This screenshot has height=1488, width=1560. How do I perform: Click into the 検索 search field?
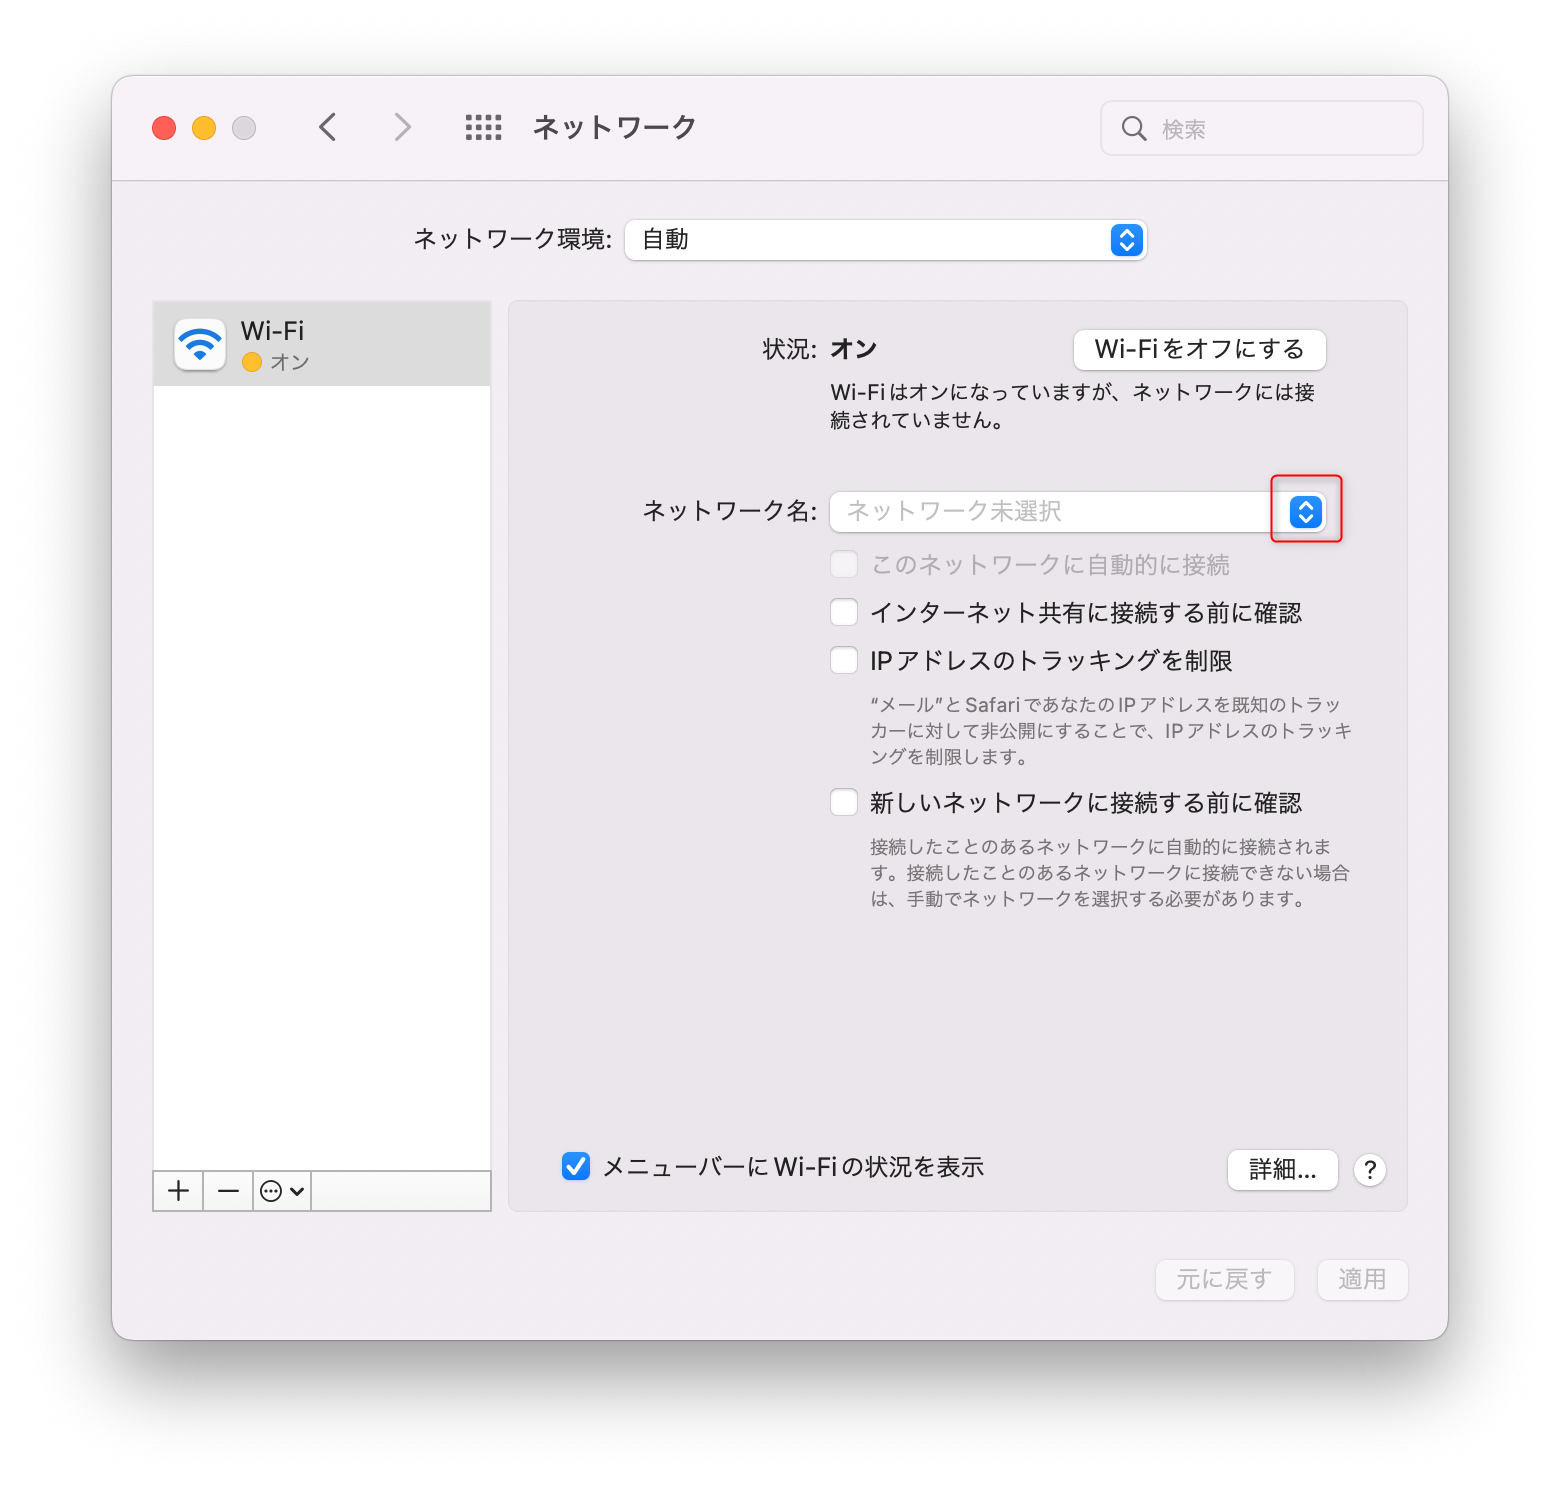(1262, 128)
